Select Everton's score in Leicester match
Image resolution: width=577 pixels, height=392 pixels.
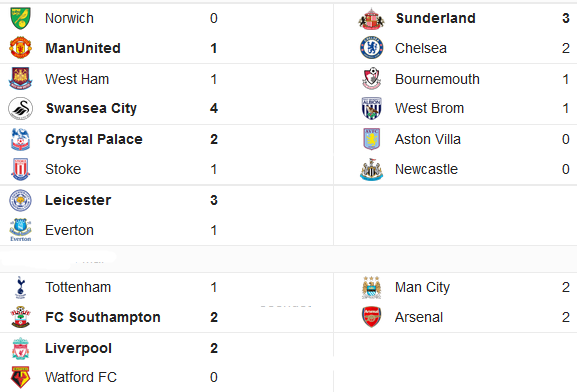[213, 230]
